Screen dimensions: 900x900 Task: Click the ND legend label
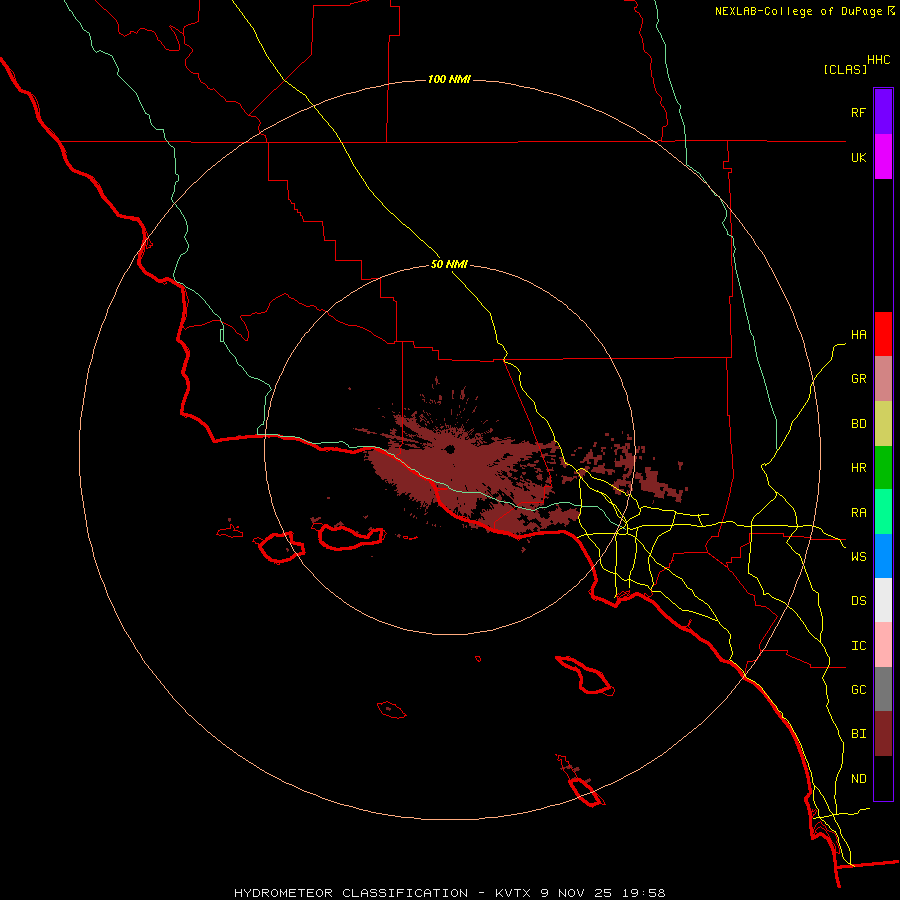[858, 778]
